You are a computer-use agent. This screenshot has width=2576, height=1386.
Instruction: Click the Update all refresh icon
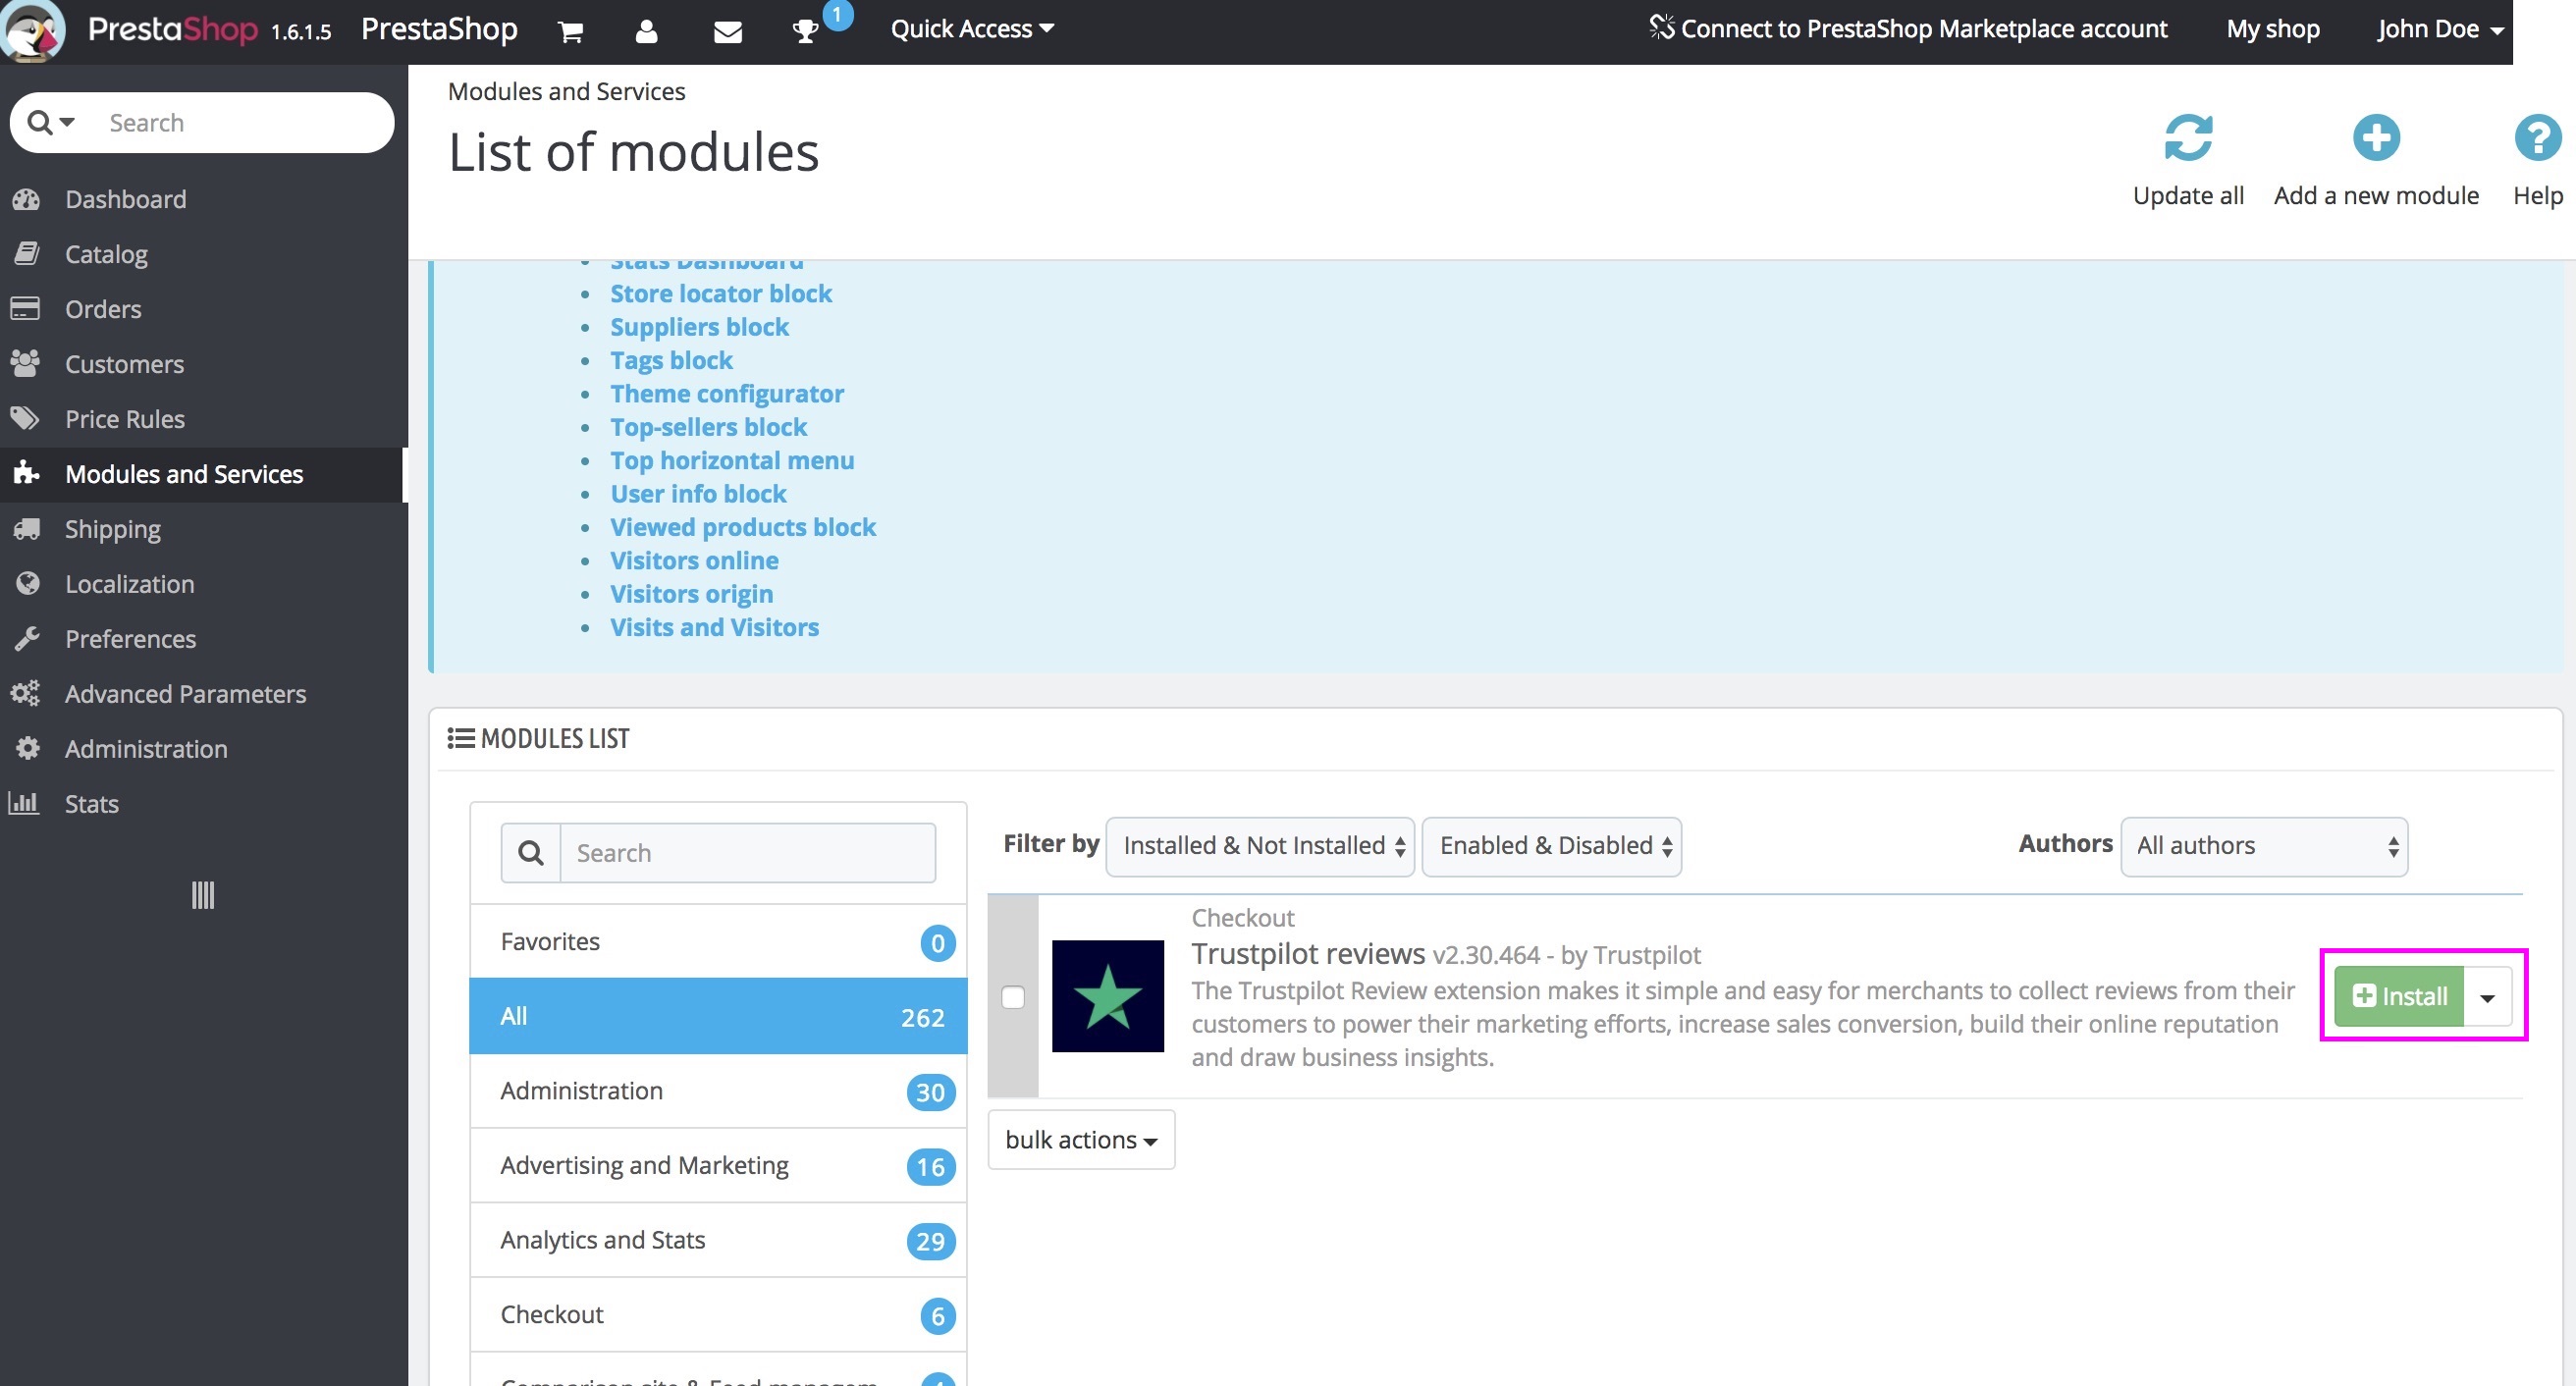tap(2188, 138)
